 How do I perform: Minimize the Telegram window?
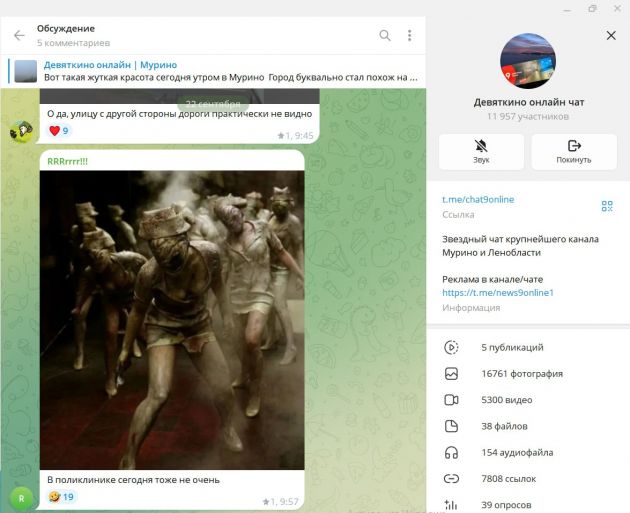(x=567, y=9)
